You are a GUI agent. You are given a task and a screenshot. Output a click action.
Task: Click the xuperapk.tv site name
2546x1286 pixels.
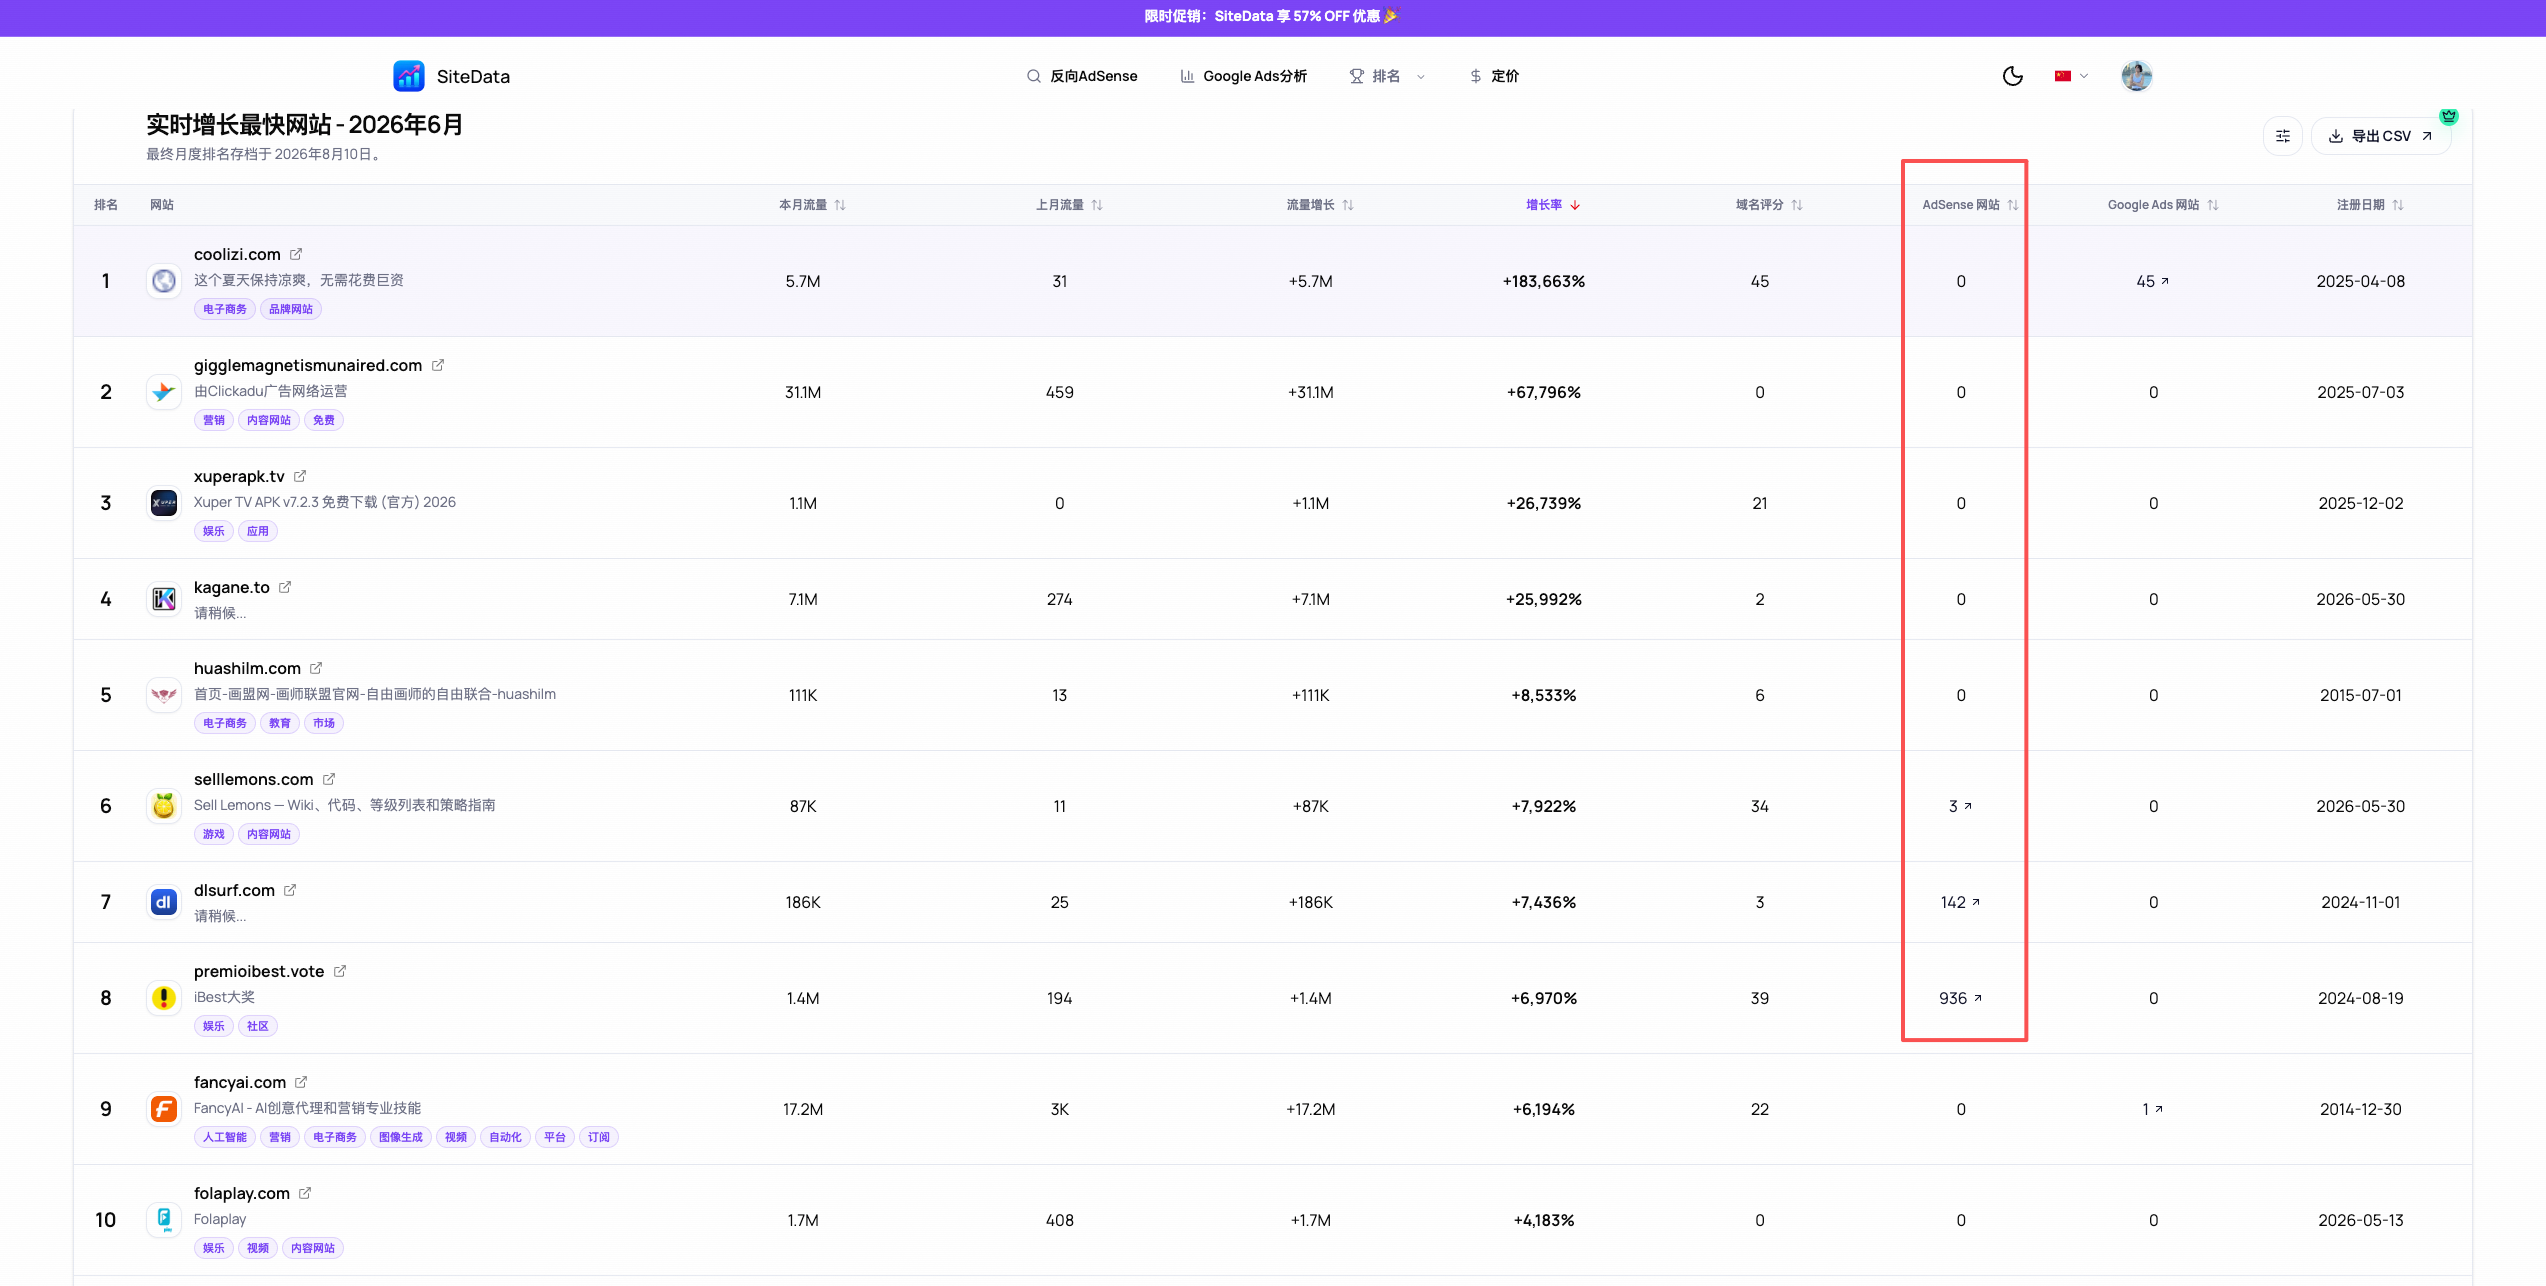tap(239, 476)
